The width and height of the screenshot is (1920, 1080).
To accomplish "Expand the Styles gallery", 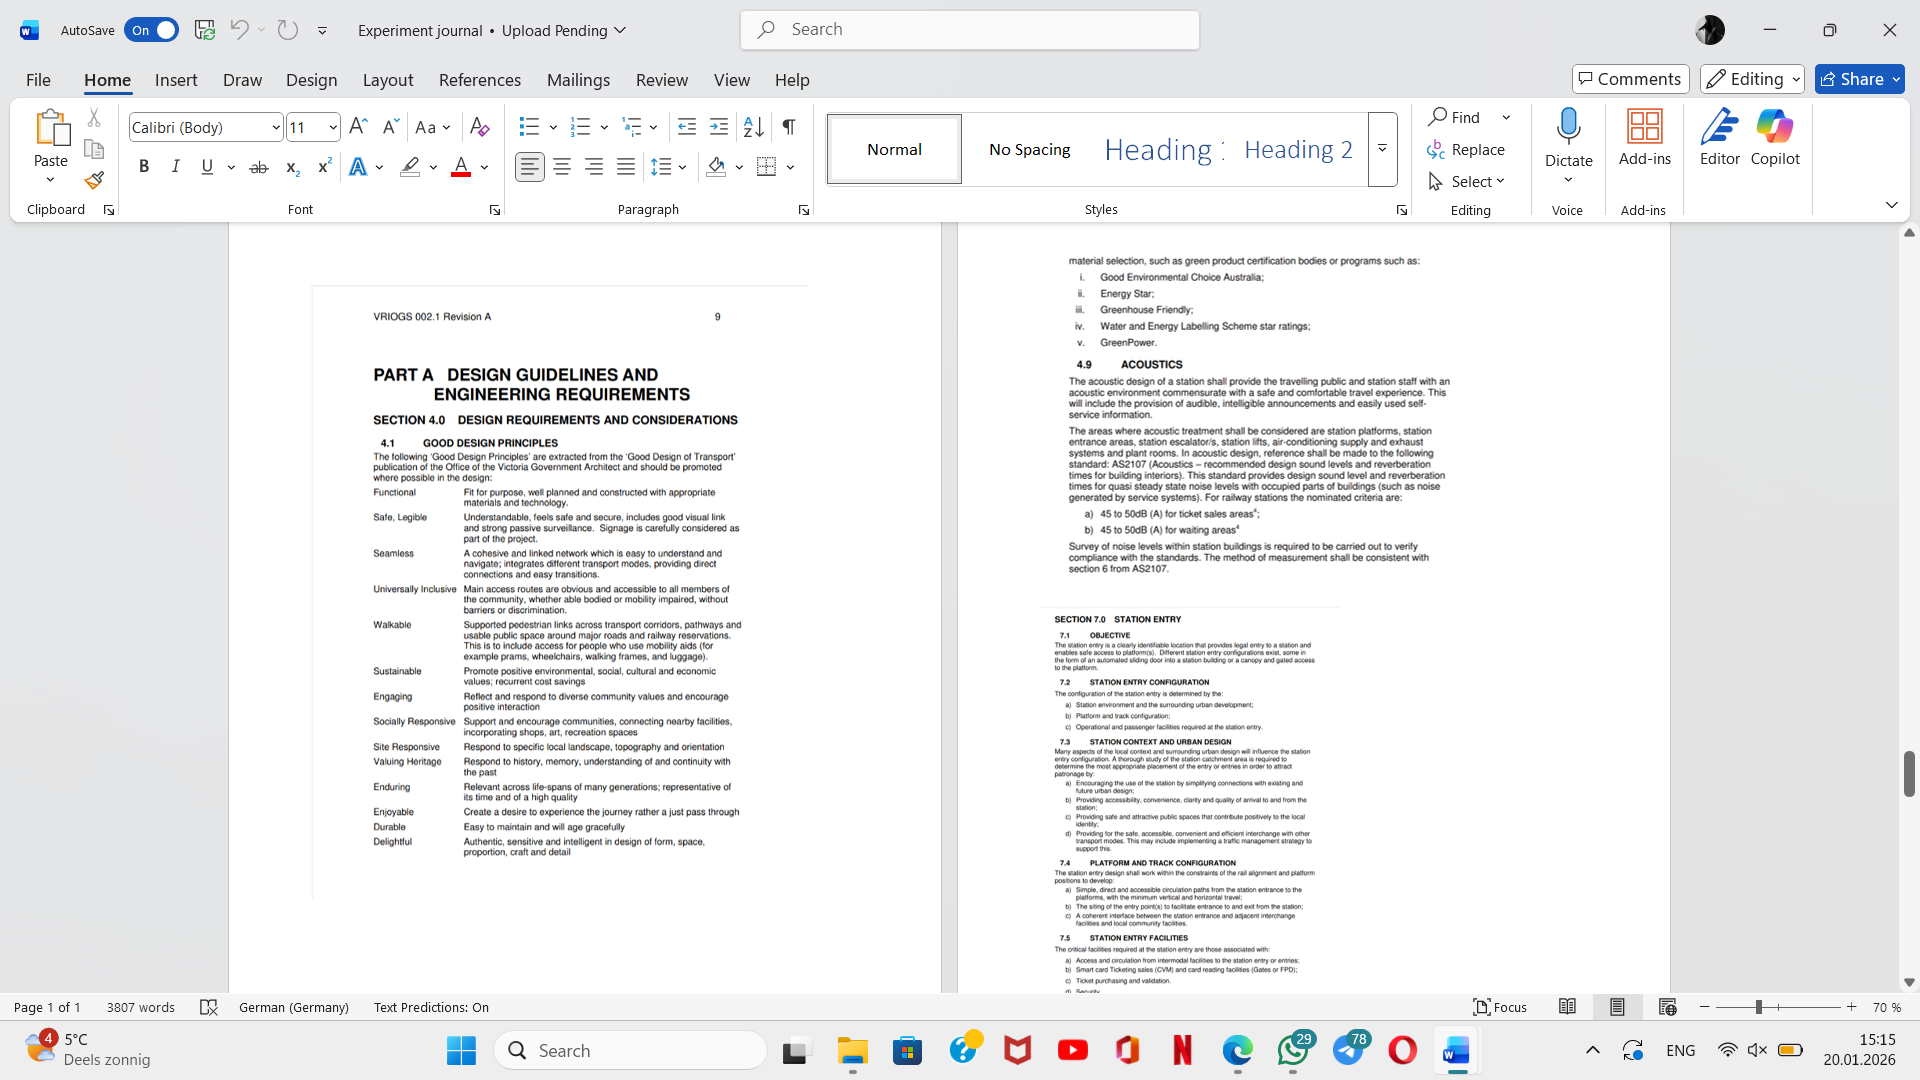I will click(x=1382, y=149).
